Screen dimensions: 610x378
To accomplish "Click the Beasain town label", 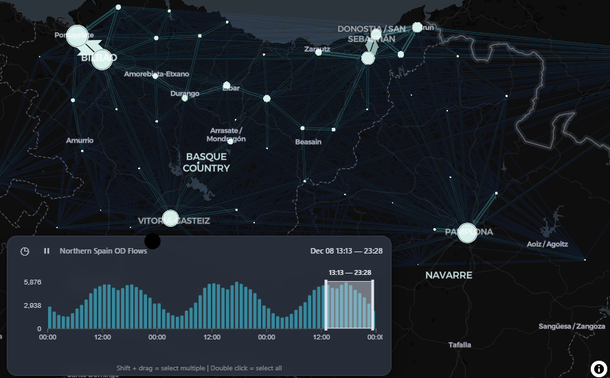I will coord(308,142).
